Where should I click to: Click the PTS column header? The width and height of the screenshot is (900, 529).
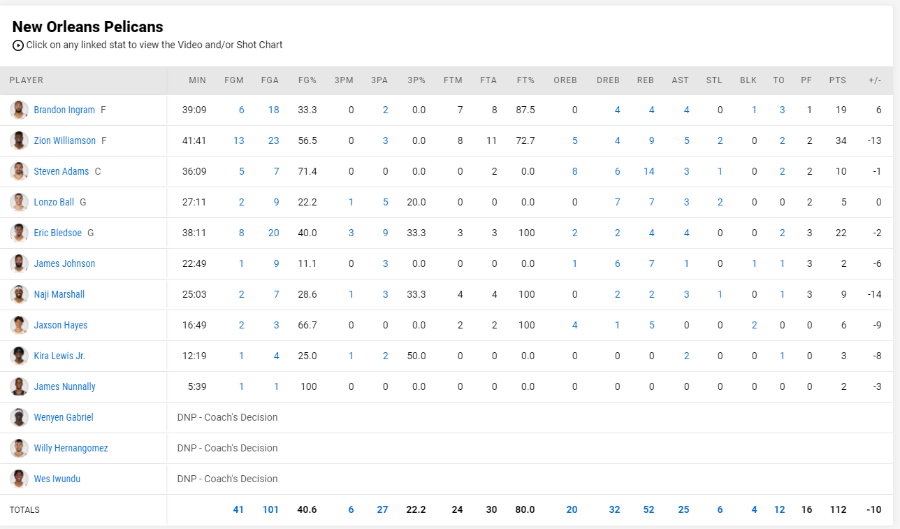[x=837, y=80]
